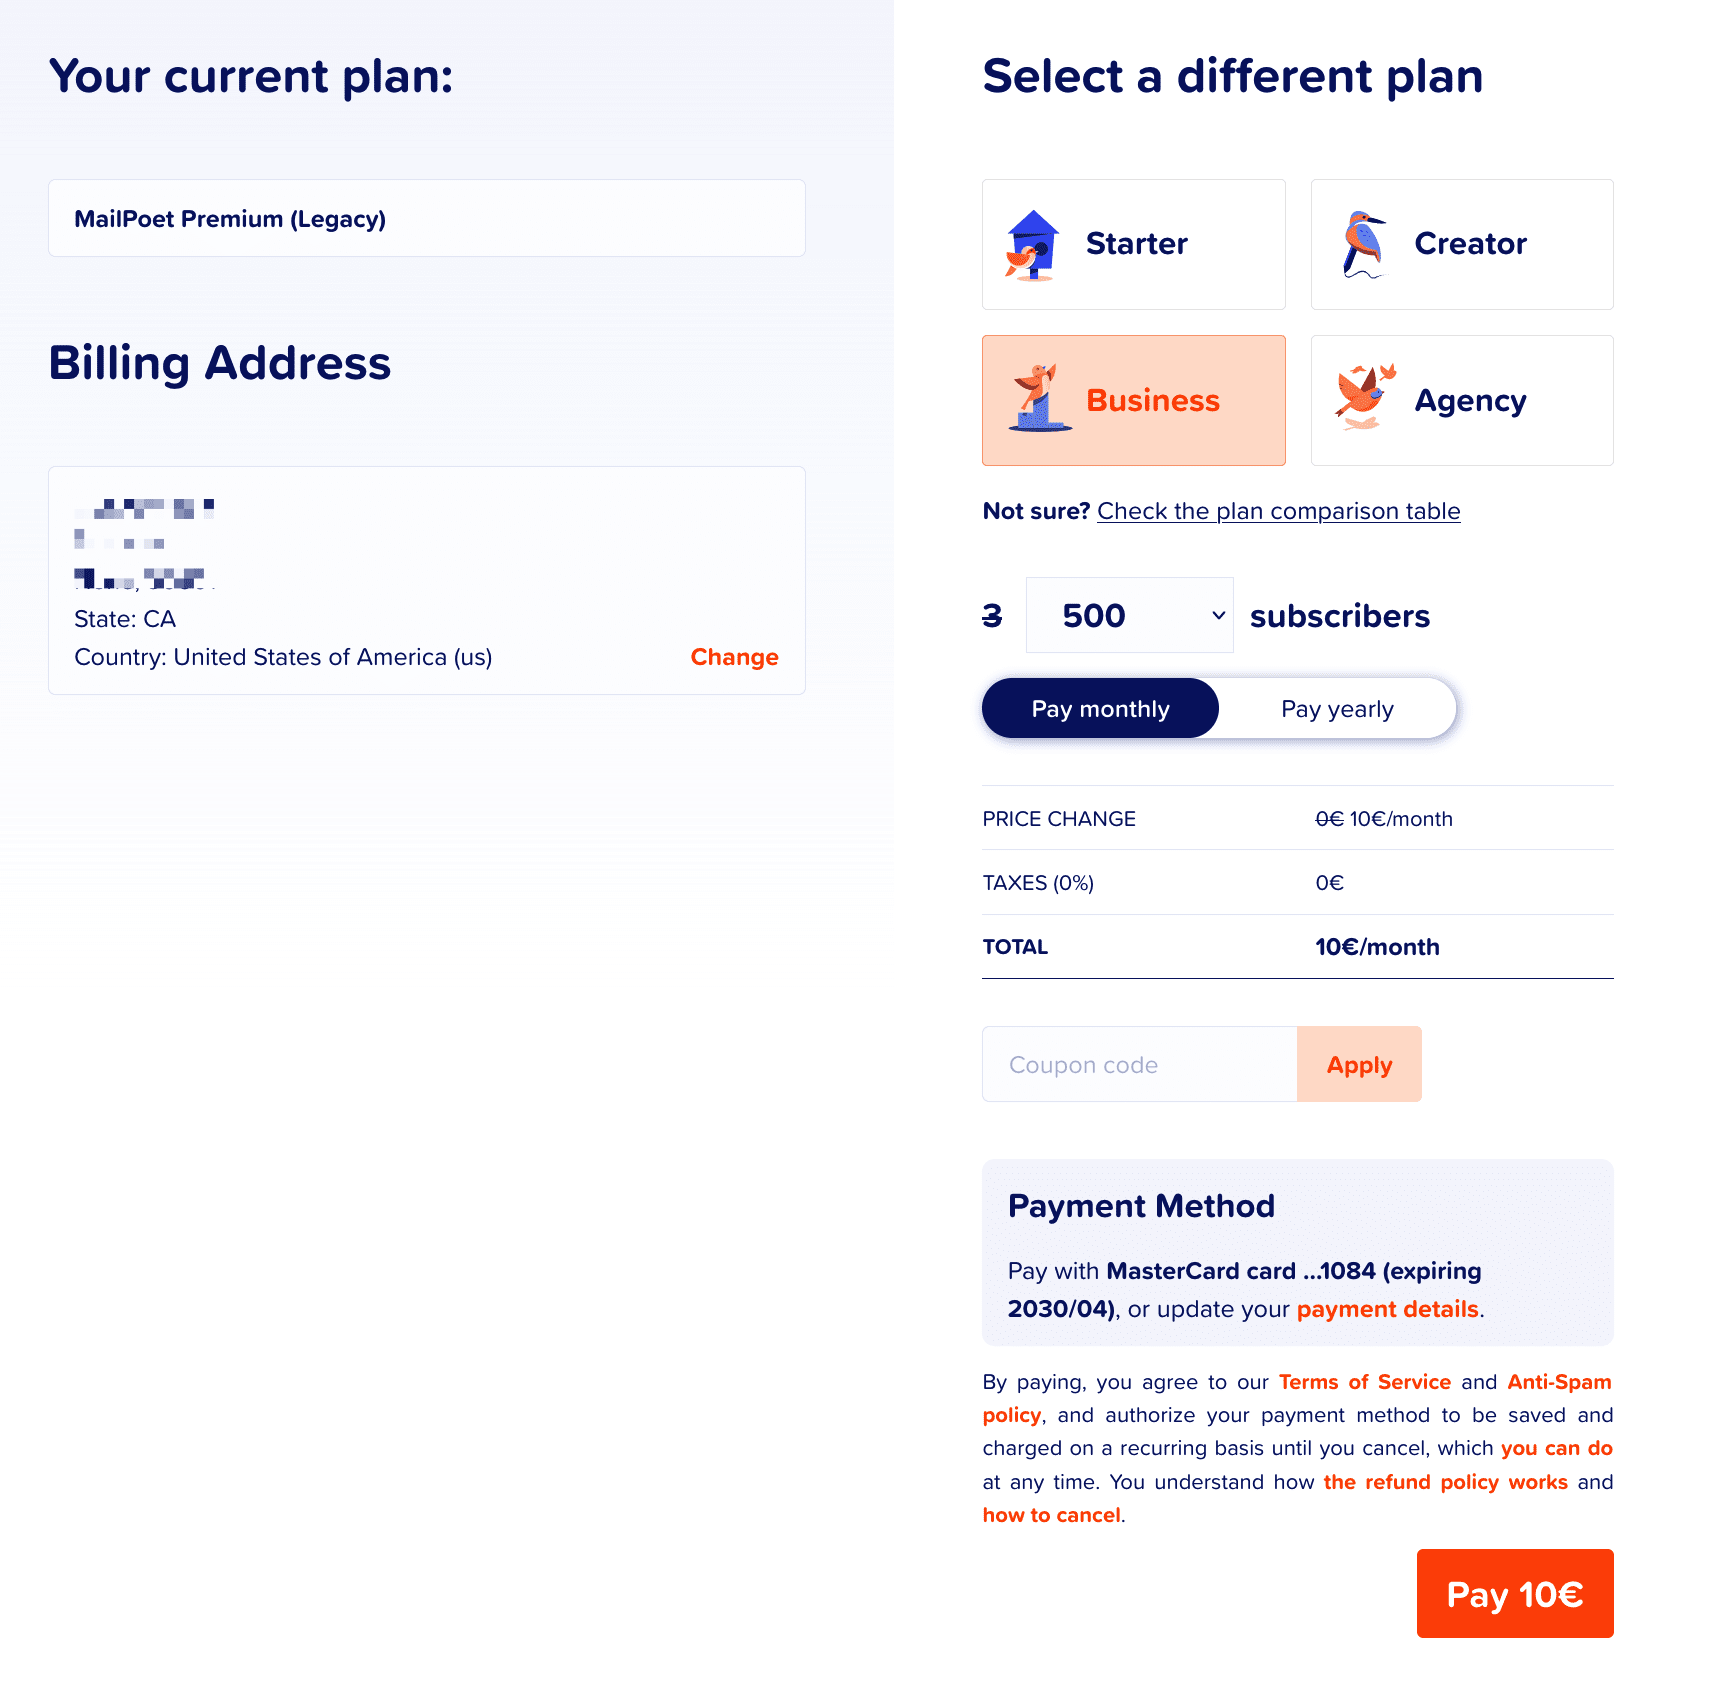Open the plan comparison table link
The image size is (1718, 1698).
pos(1278,511)
